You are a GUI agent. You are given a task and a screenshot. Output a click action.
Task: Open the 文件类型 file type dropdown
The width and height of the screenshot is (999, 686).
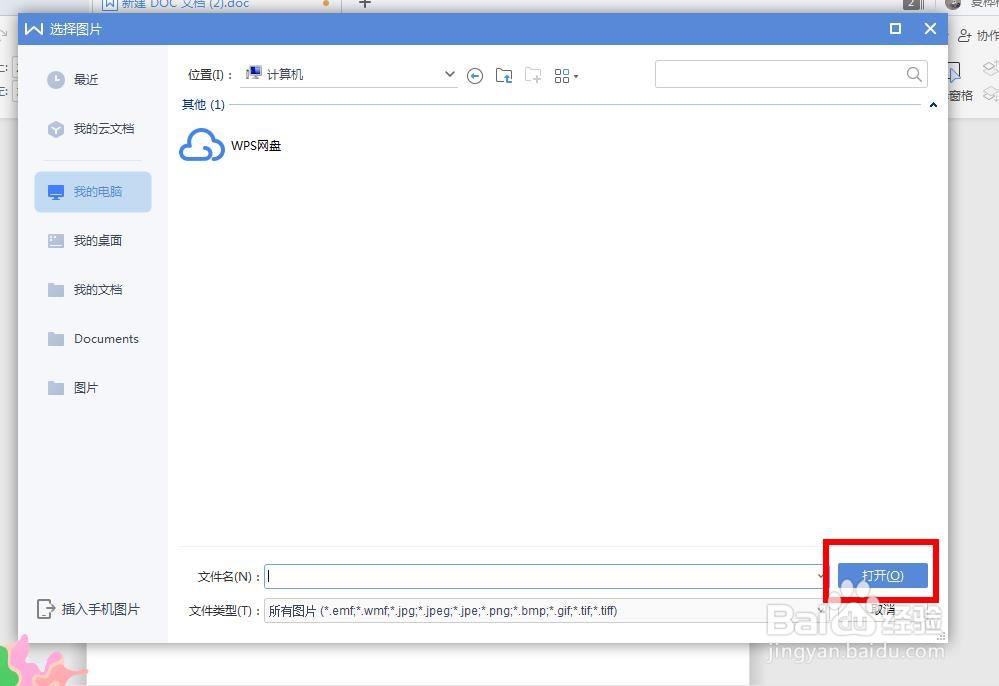tap(820, 610)
